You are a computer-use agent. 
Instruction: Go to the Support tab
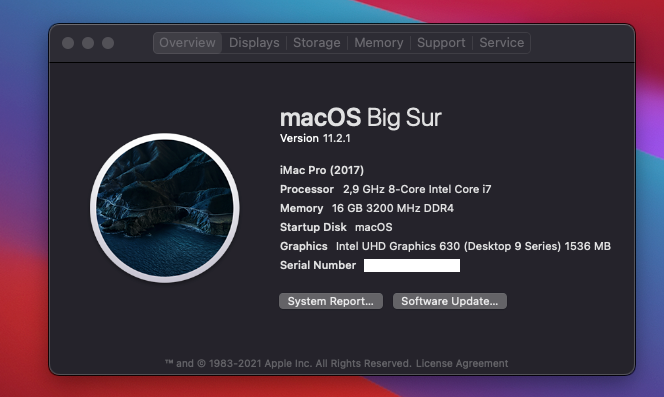coord(441,43)
